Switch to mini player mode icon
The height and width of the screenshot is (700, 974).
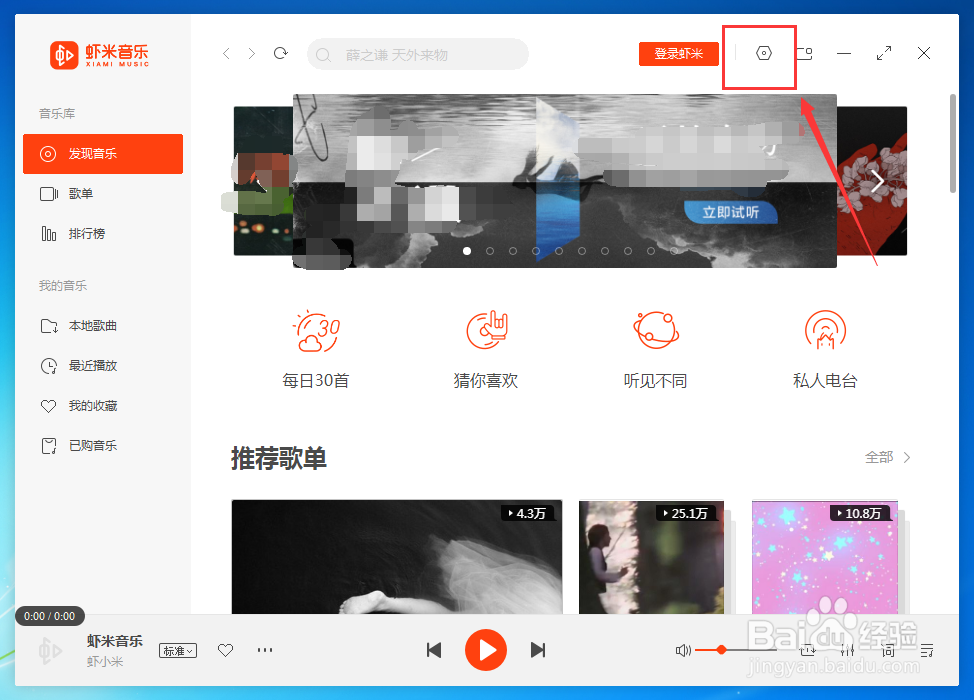coord(805,53)
